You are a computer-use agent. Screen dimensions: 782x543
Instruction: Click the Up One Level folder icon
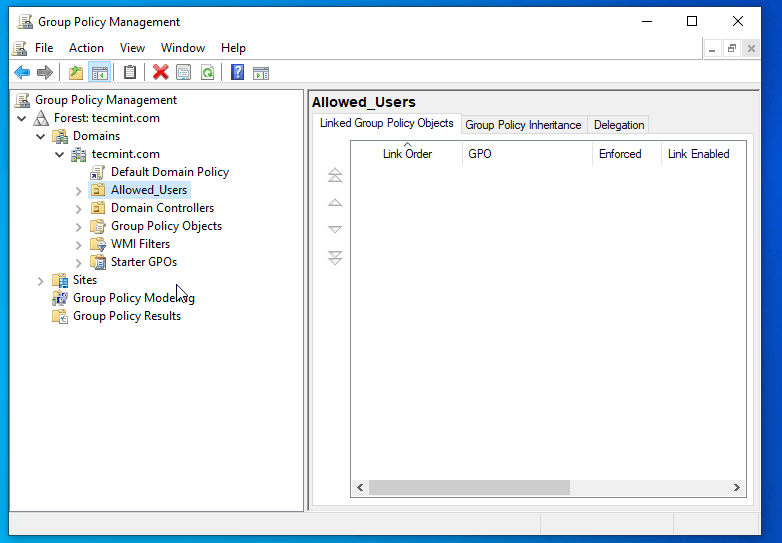(76, 72)
